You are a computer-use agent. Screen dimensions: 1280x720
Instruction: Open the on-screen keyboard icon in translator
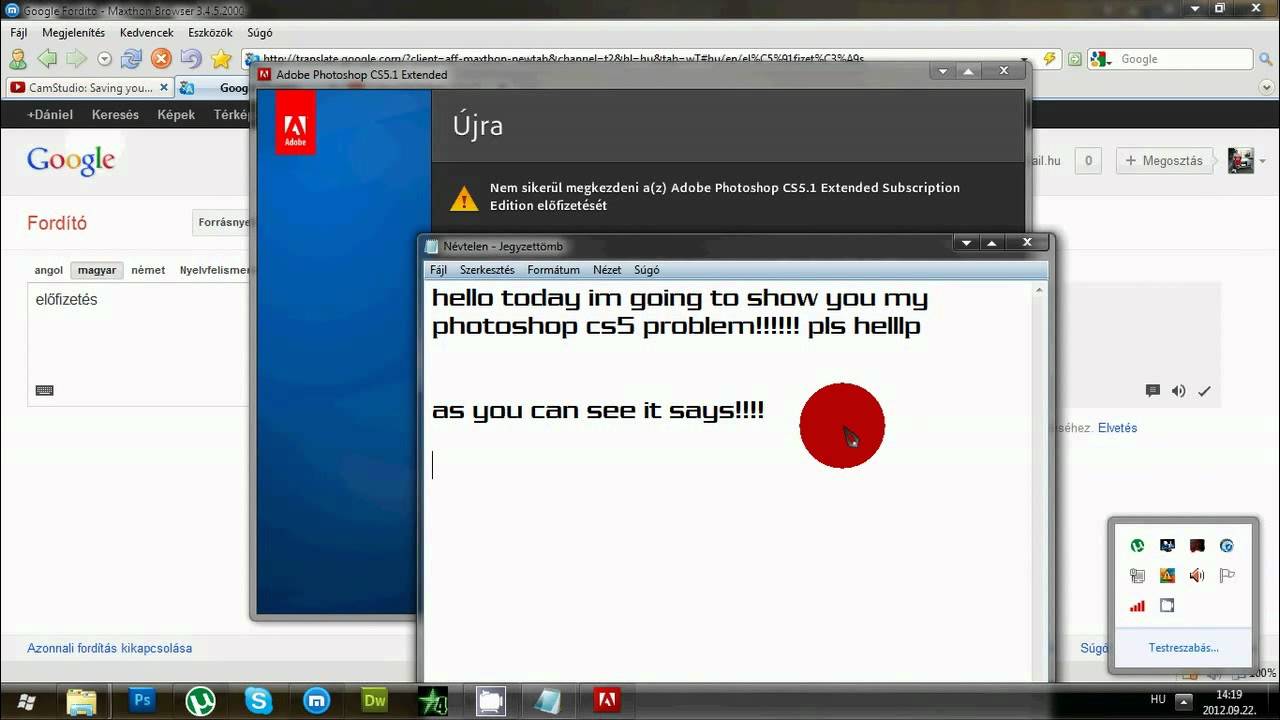pyautogui.click(x=44, y=391)
